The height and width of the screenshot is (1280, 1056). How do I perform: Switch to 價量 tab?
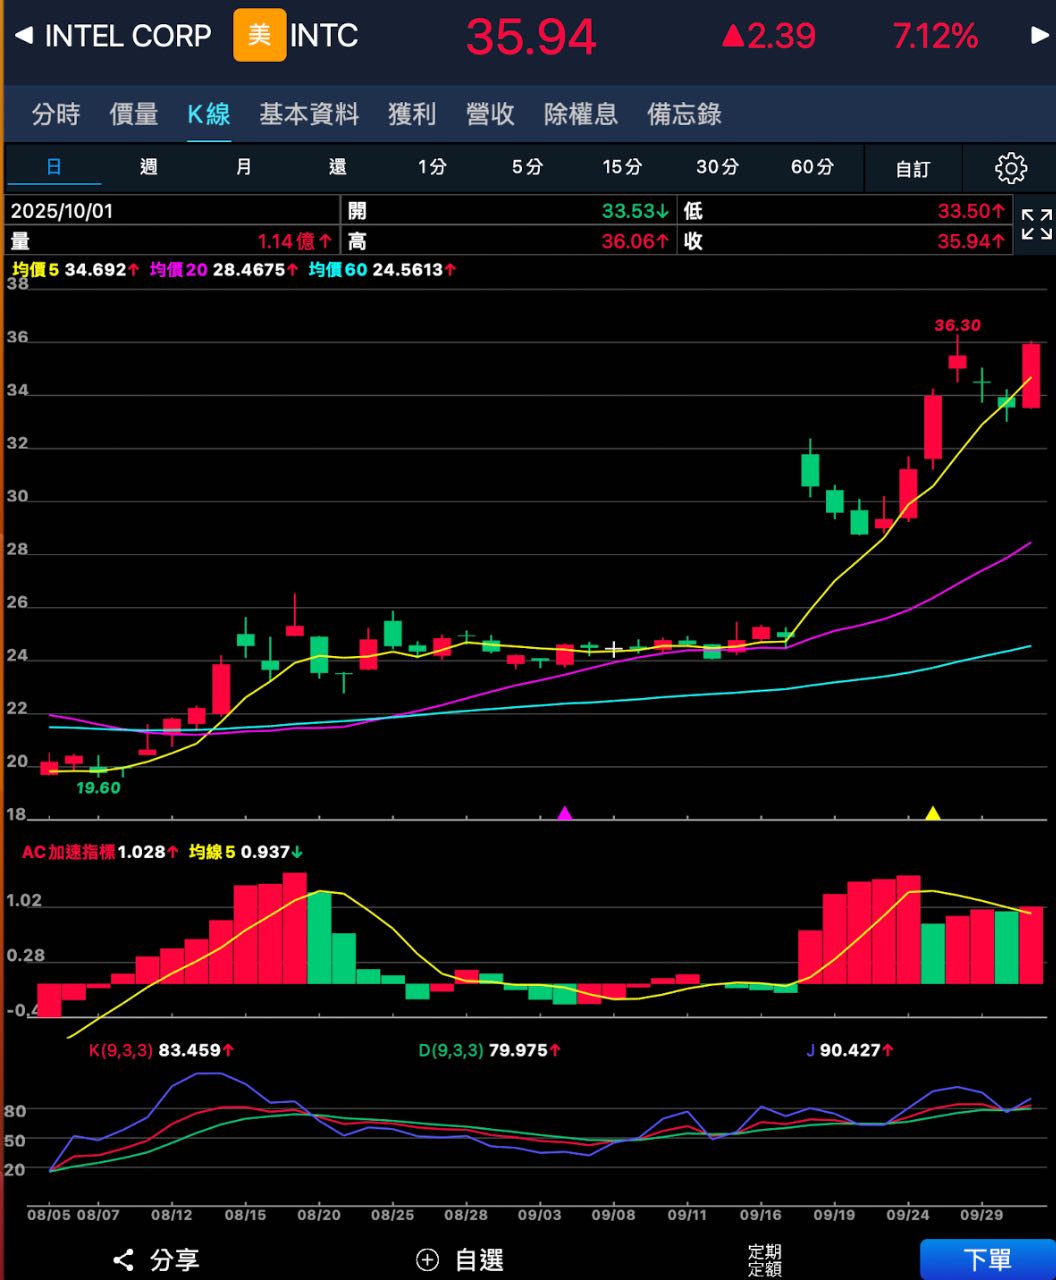134,114
